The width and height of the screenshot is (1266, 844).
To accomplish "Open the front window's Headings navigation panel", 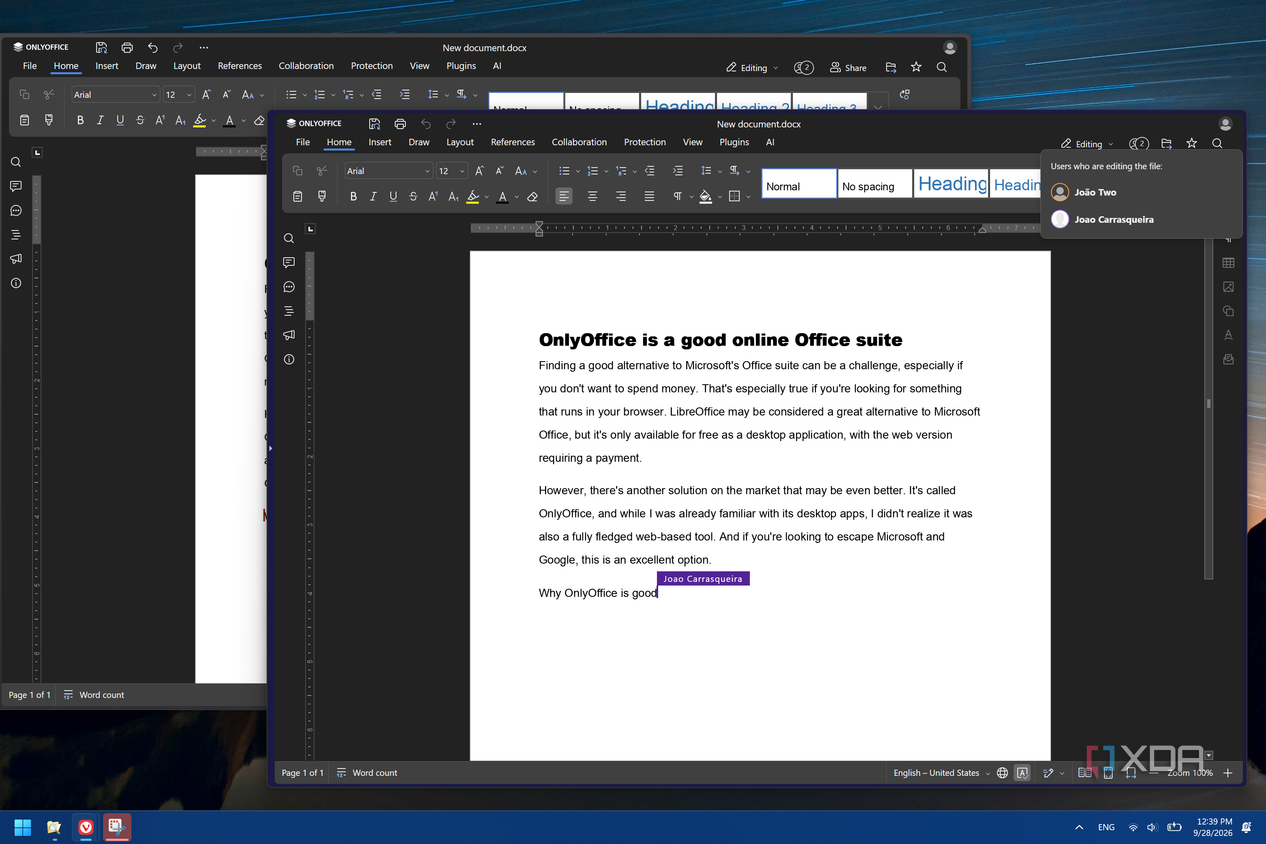I will [x=289, y=311].
